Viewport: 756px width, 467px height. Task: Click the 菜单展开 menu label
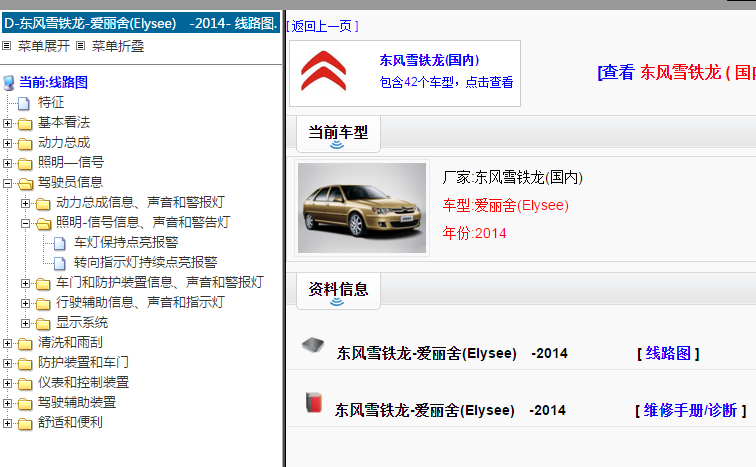click(44, 46)
